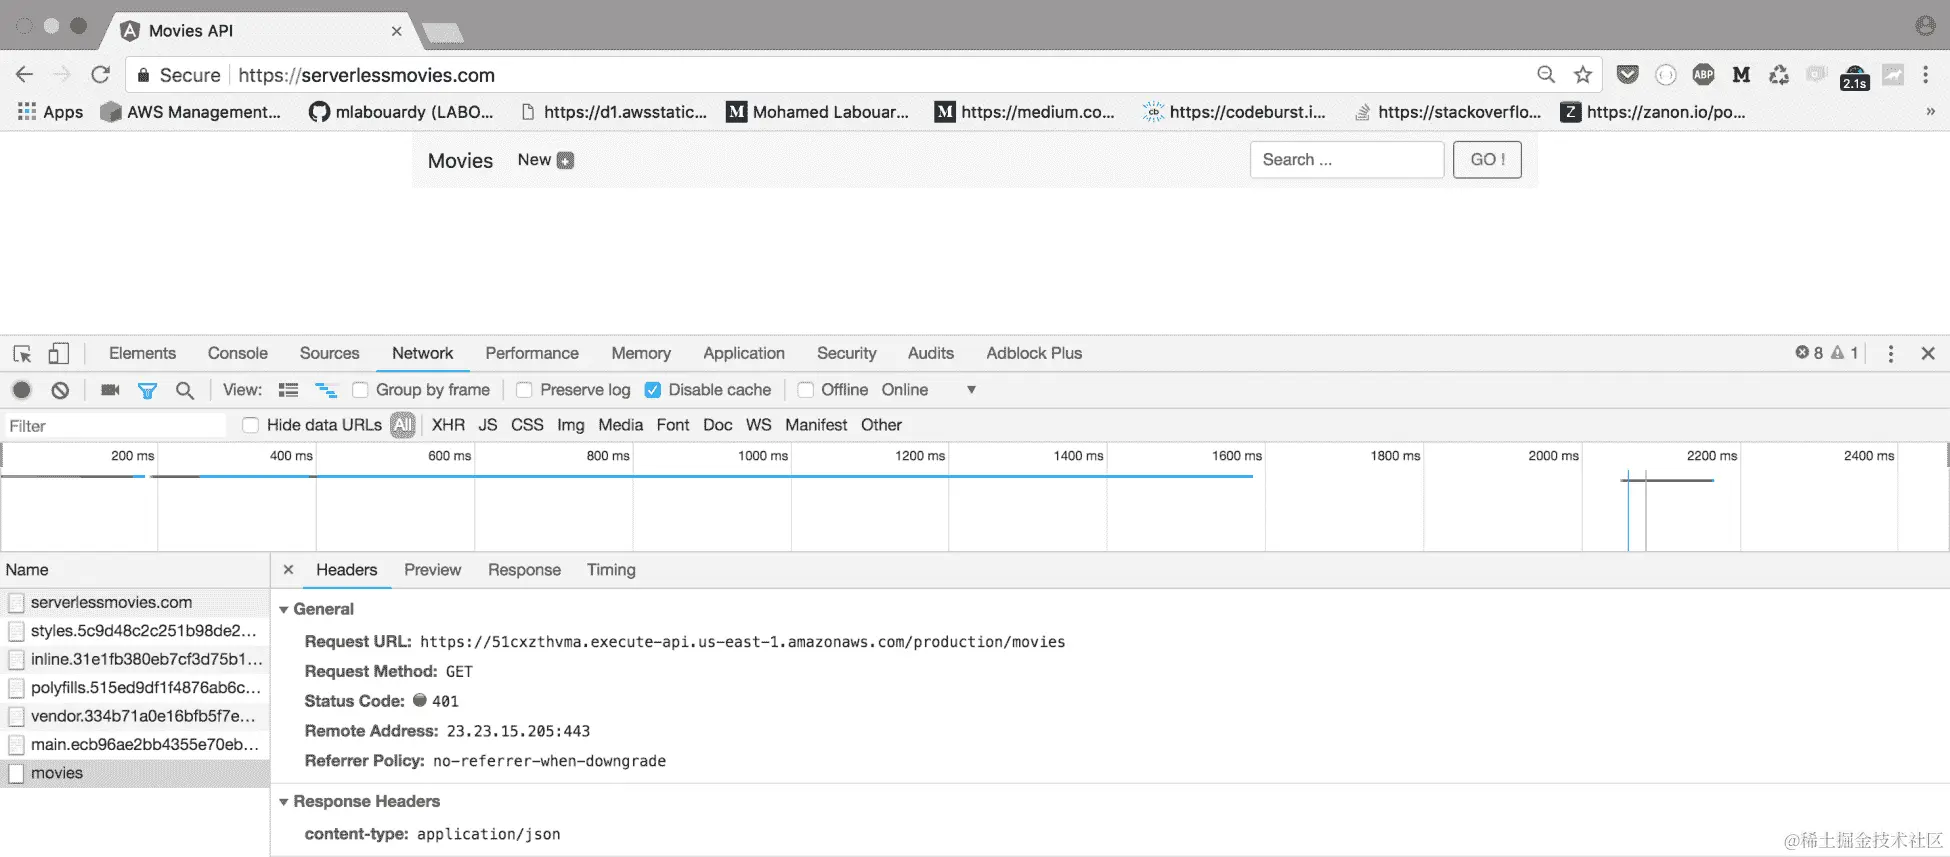The width and height of the screenshot is (1950, 857).
Task: Open network search with magnifier icon
Action: point(185,390)
